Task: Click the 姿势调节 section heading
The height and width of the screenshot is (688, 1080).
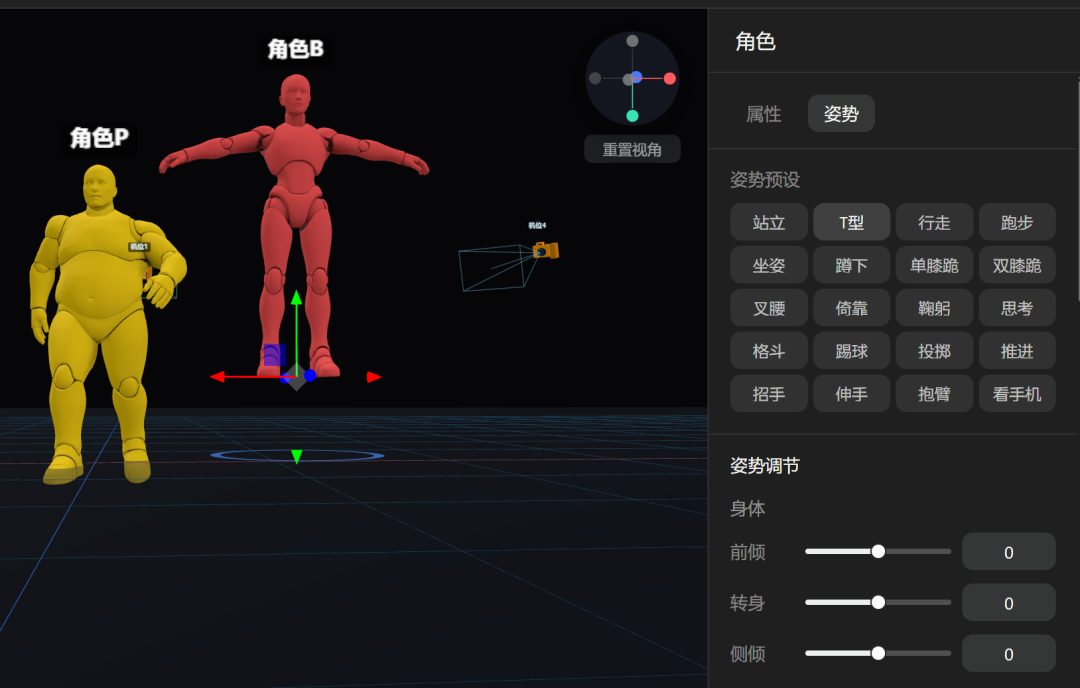Action: pyautogui.click(x=765, y=466)
